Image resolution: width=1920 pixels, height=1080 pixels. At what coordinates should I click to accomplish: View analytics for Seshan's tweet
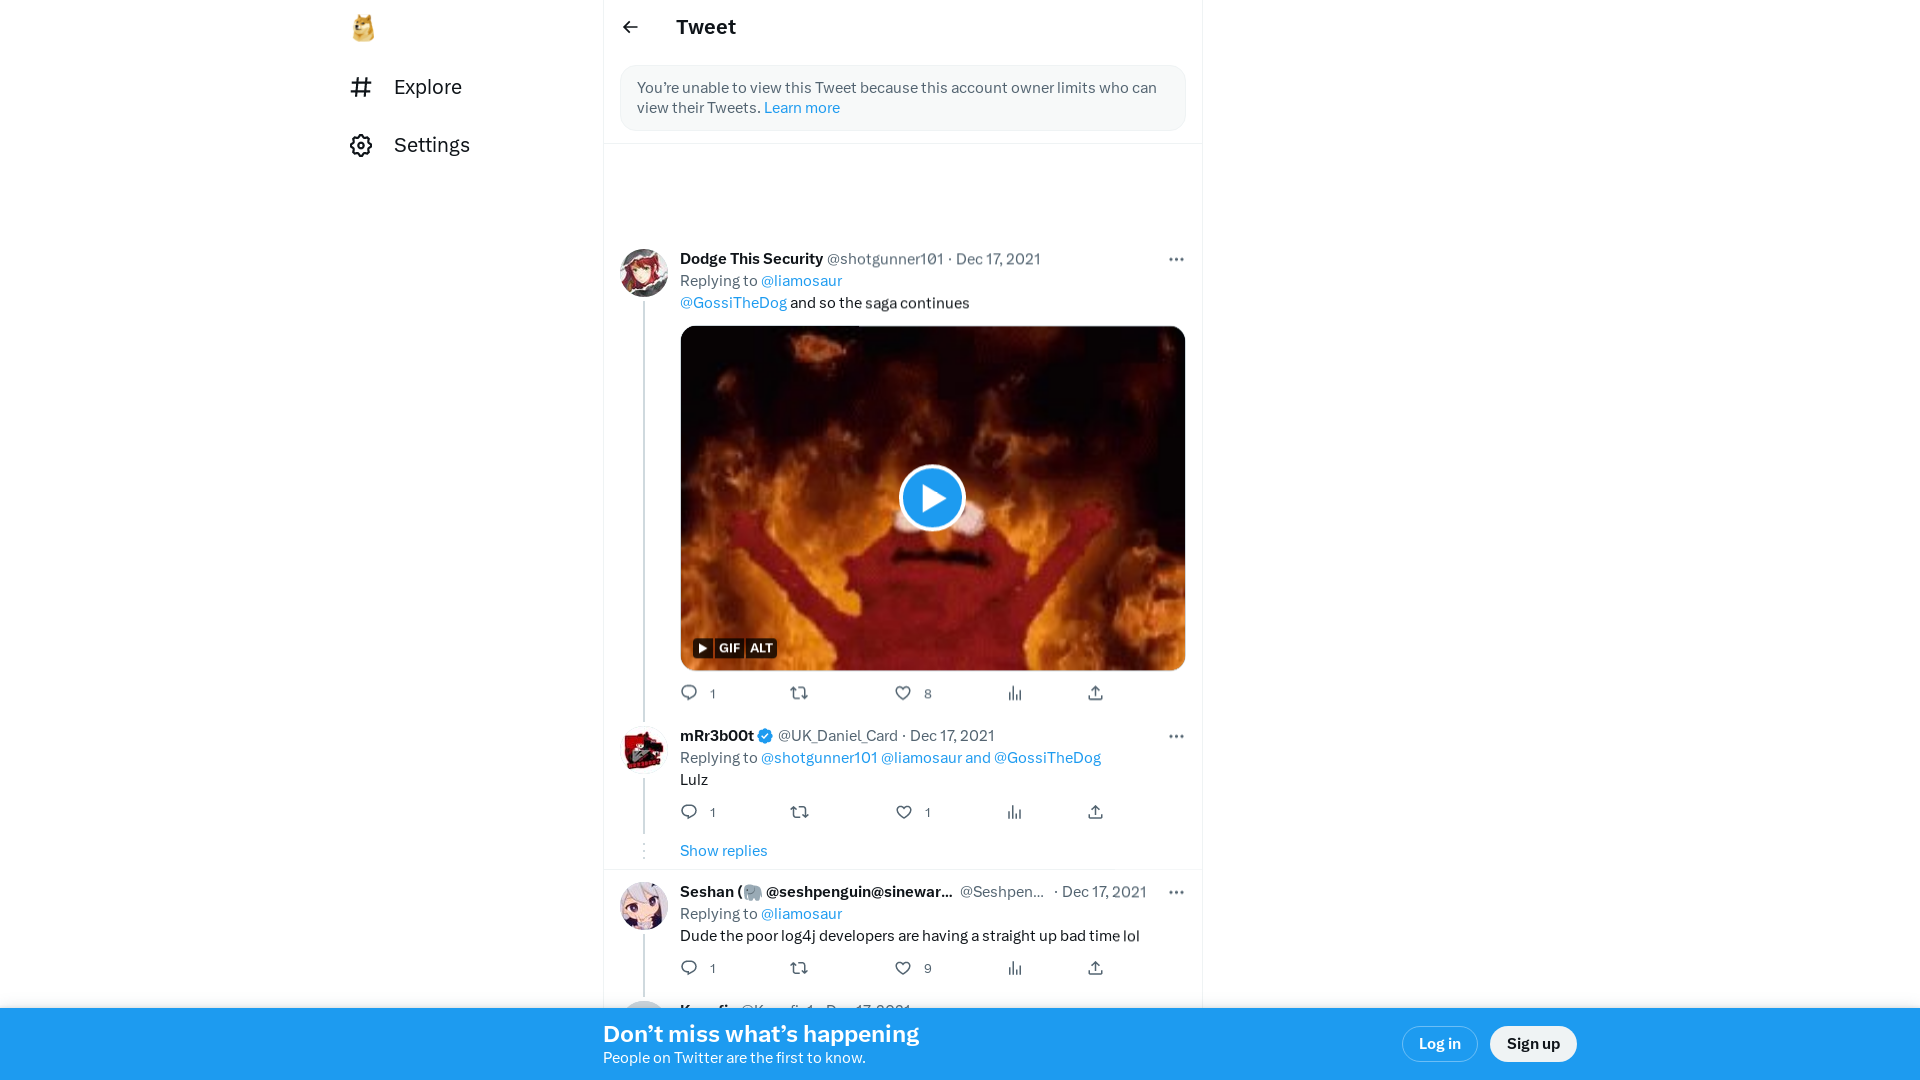pos(1015,968)
